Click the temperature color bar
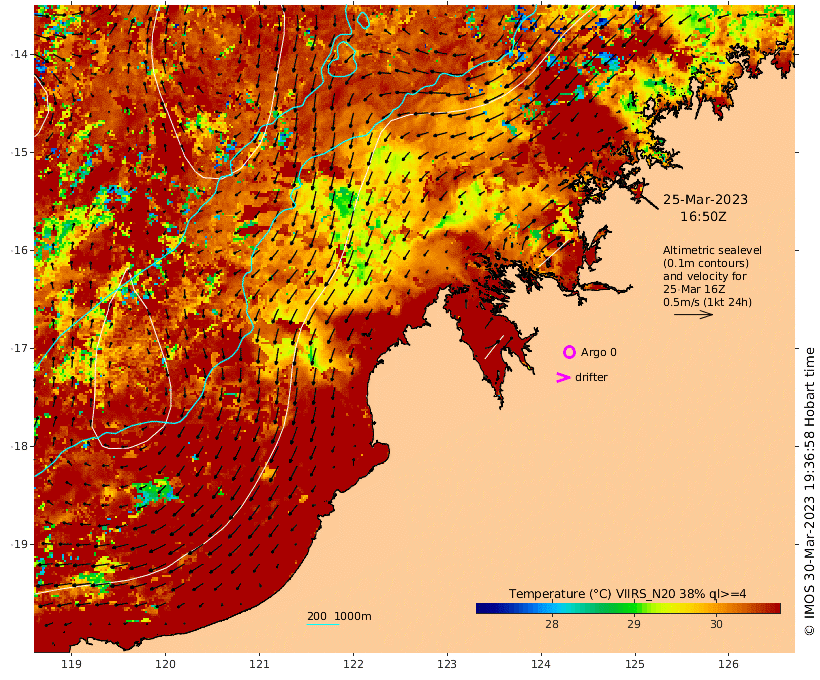This screenshot has width=820, height=680. (628, 608)
